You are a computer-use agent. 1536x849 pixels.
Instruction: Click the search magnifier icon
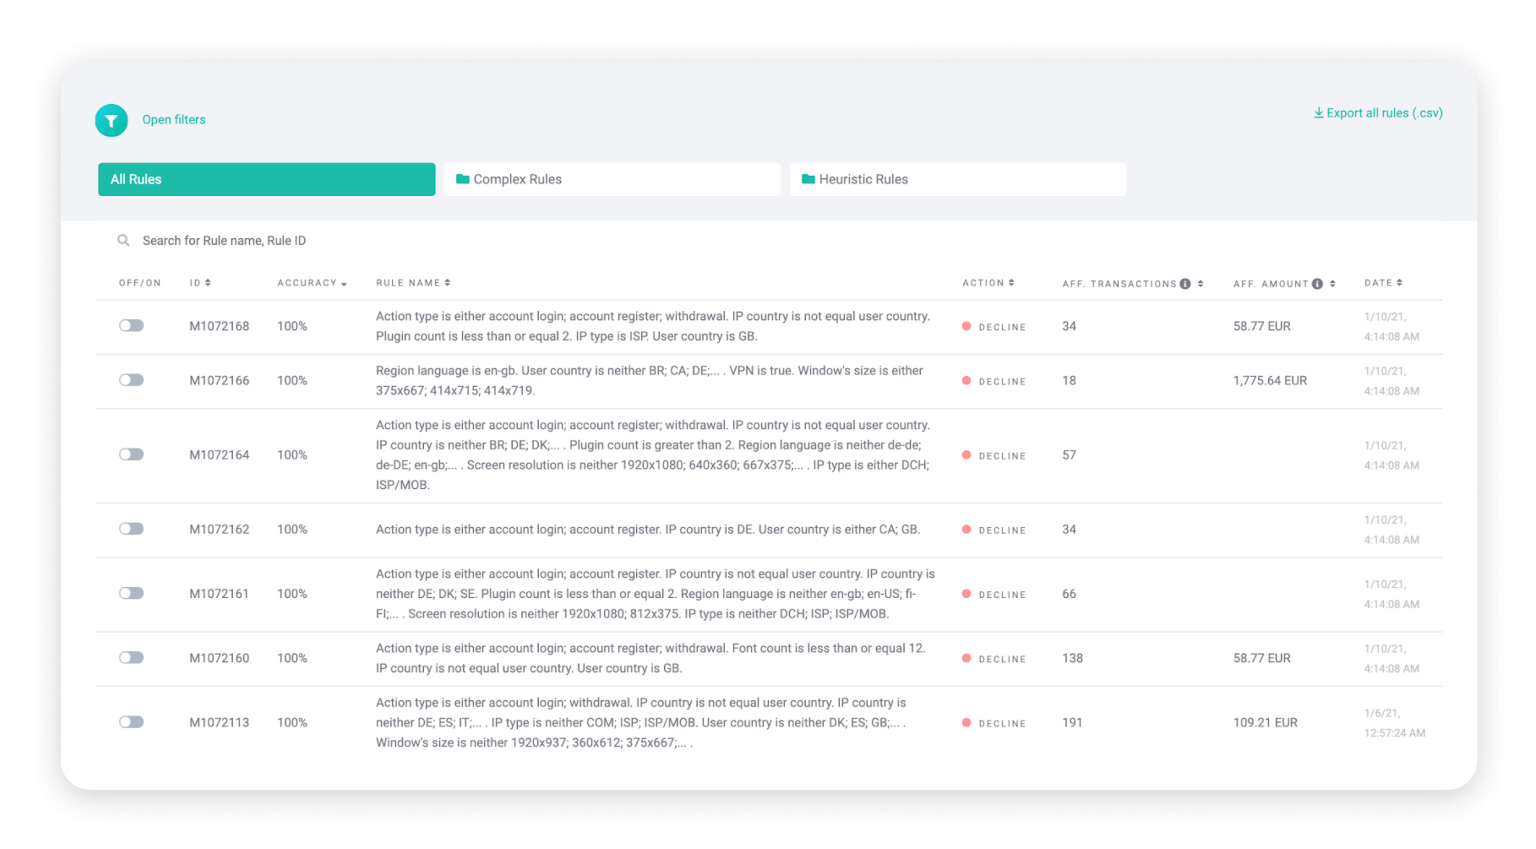[123, 240]
